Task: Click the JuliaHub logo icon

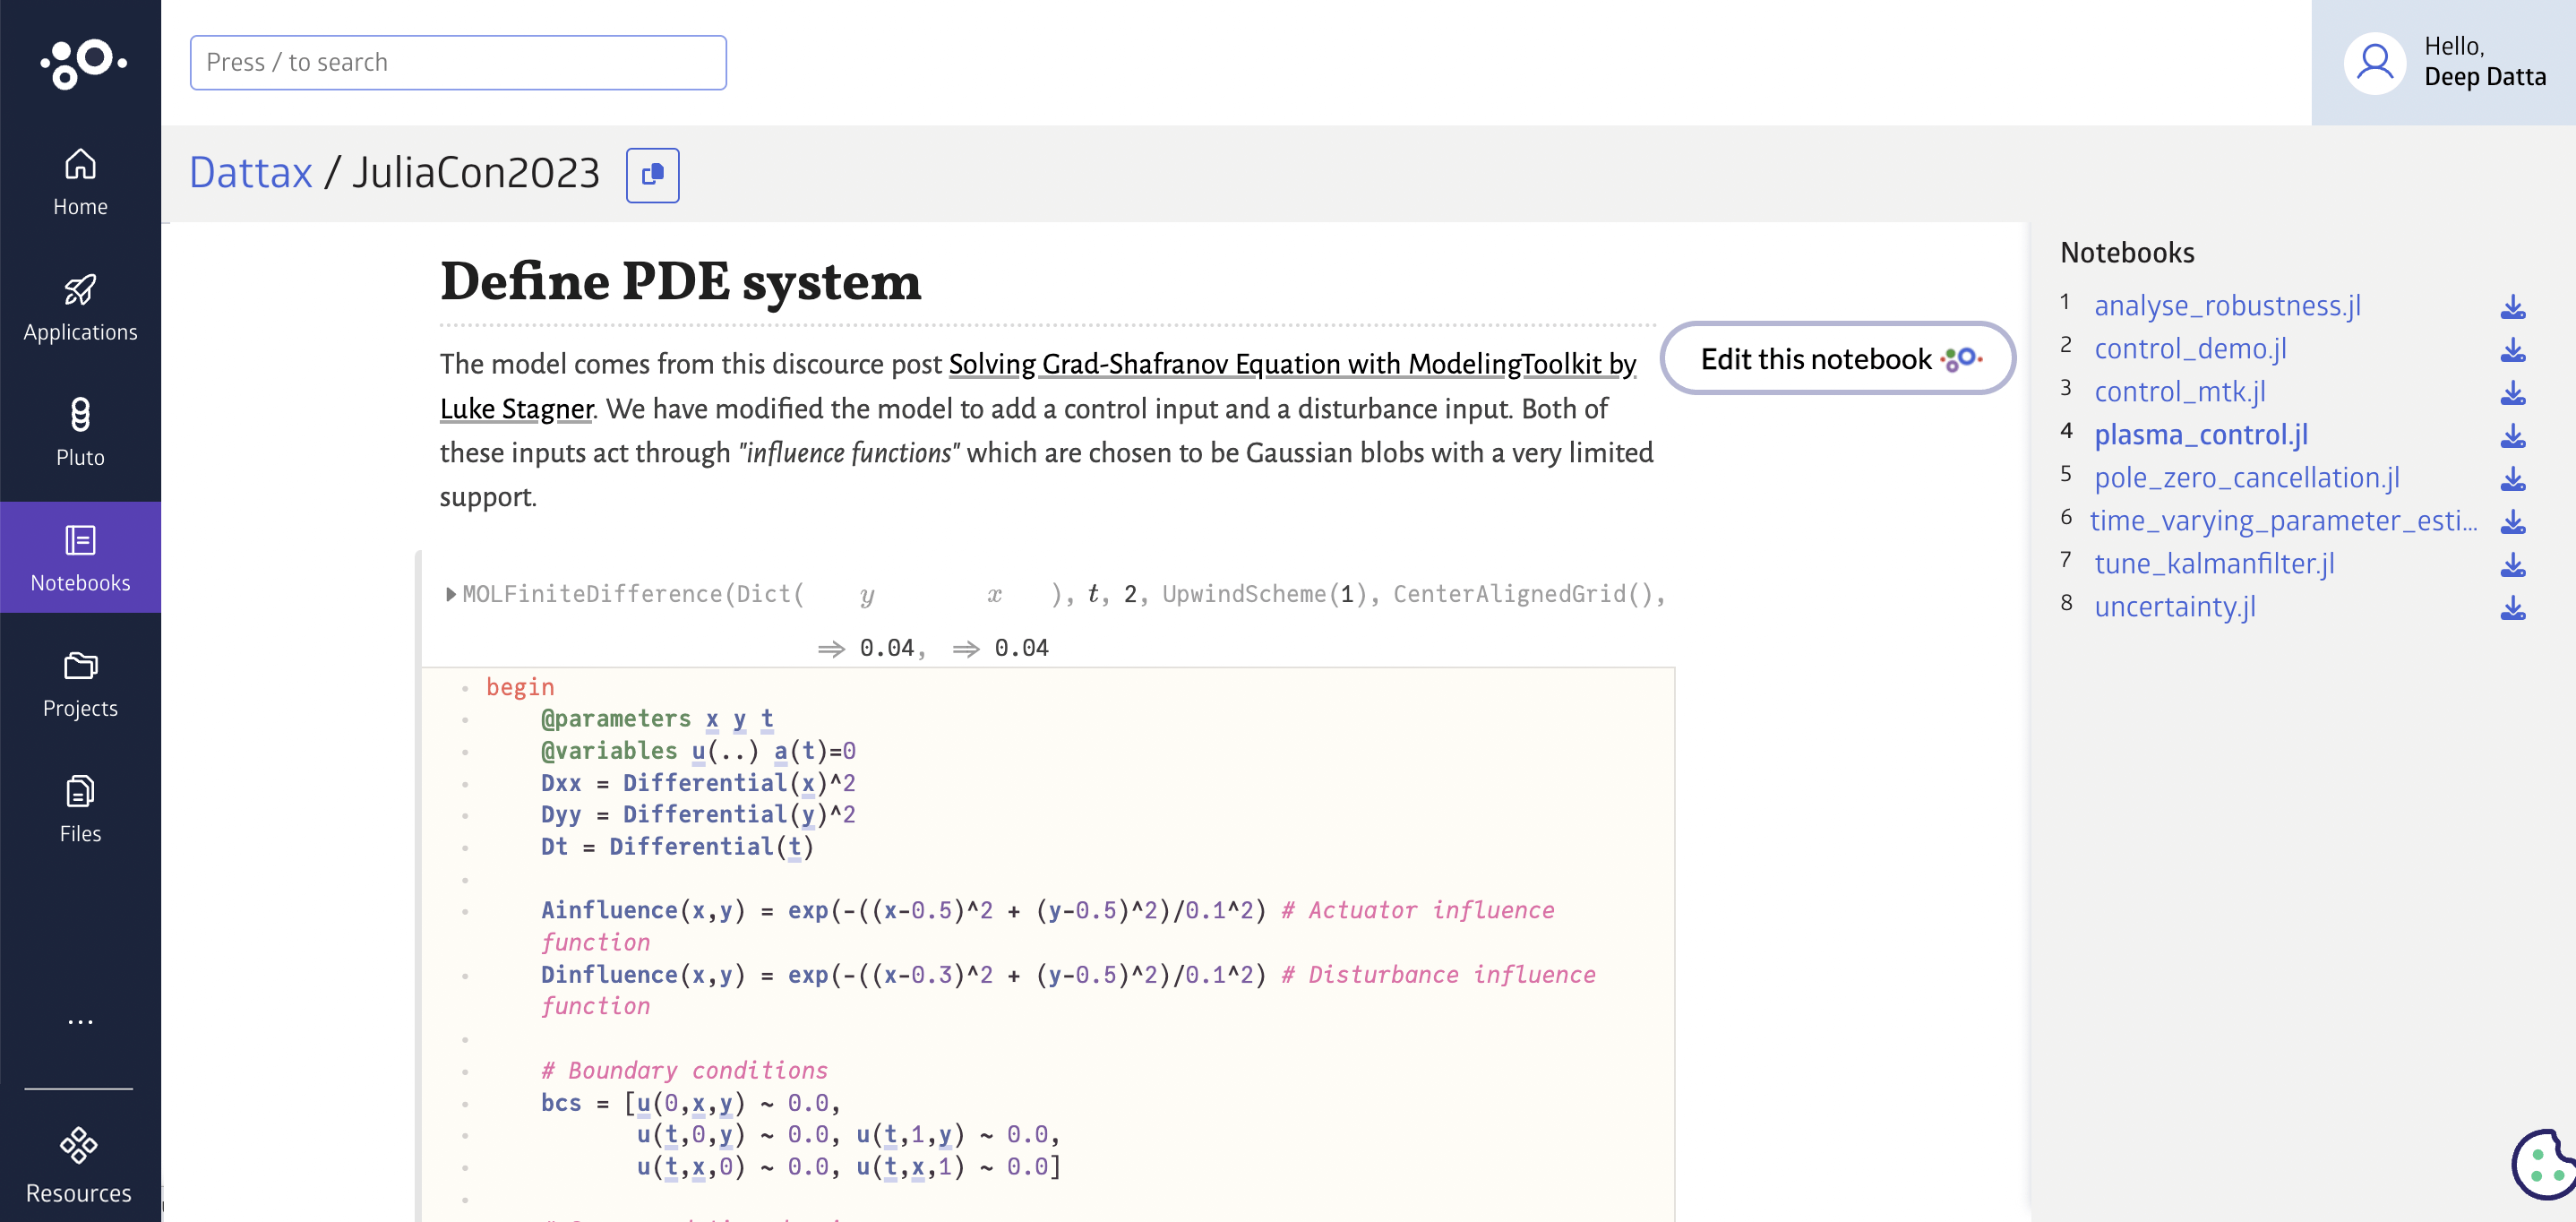Action: (x=83, y=62)
